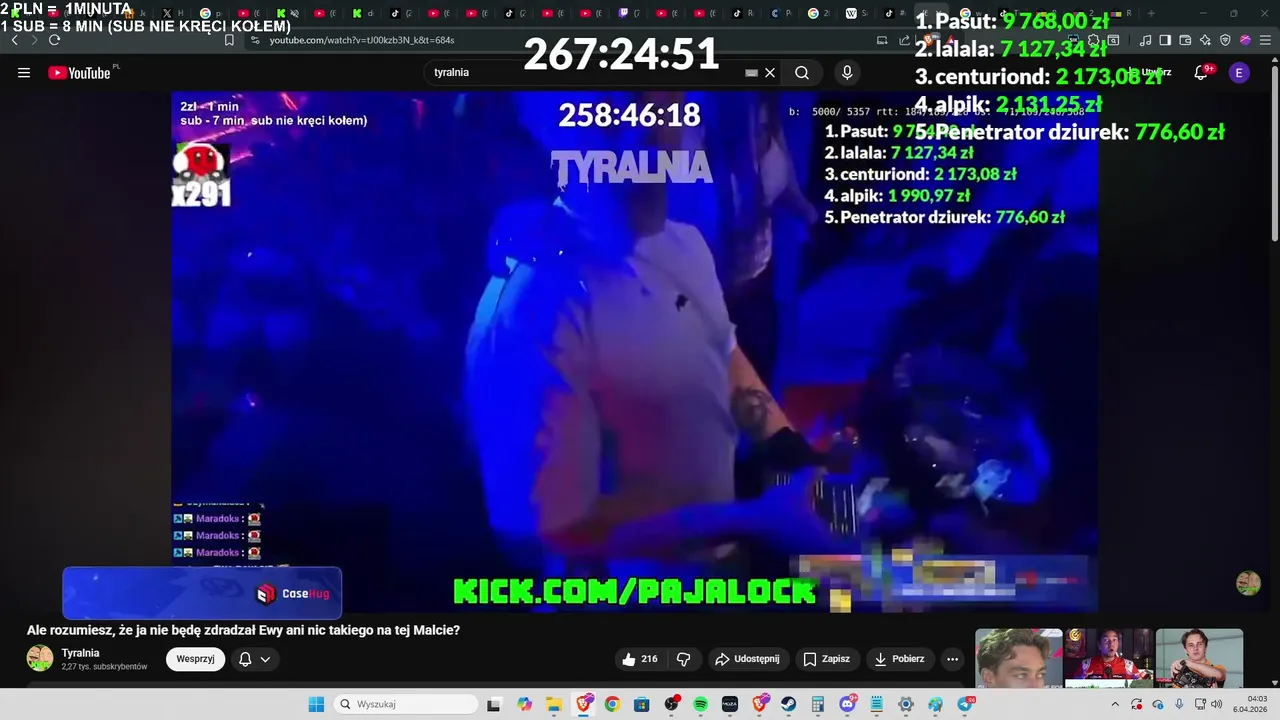The width and height of the screenshot is (1280, 720).
Task: Toggle the Brave sidebar panel icon
Action: [1165, 40]
